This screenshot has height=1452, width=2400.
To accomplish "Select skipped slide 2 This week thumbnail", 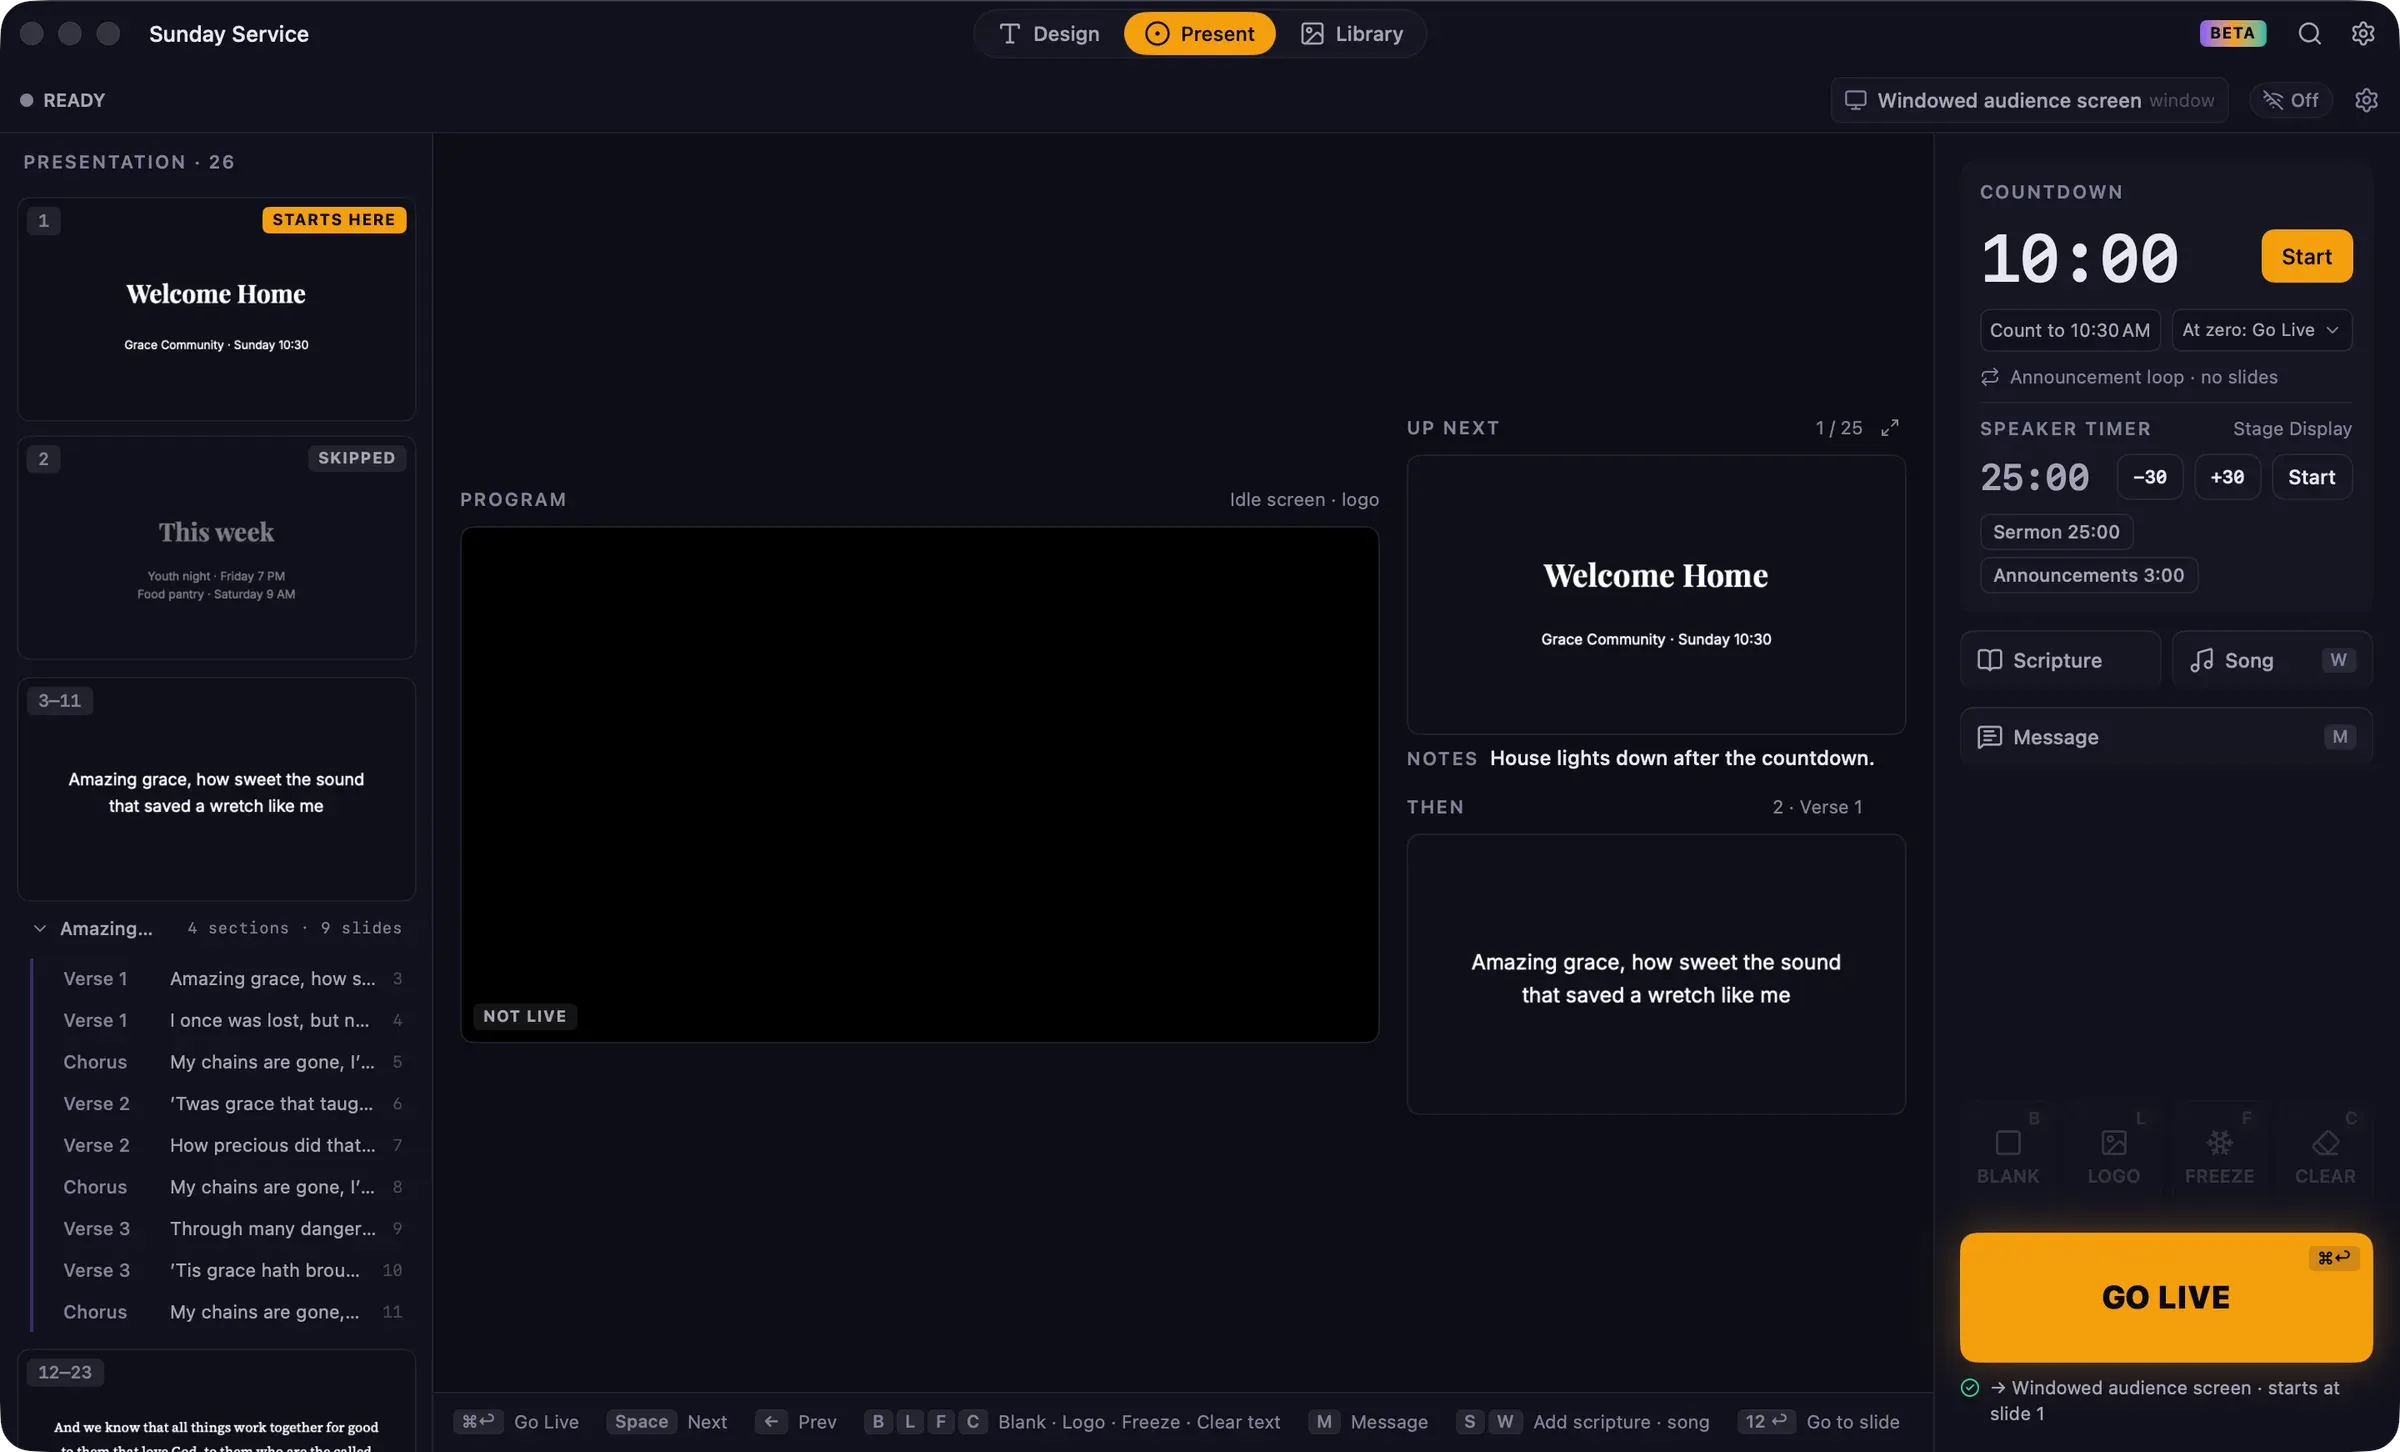I will coord(216,547).
